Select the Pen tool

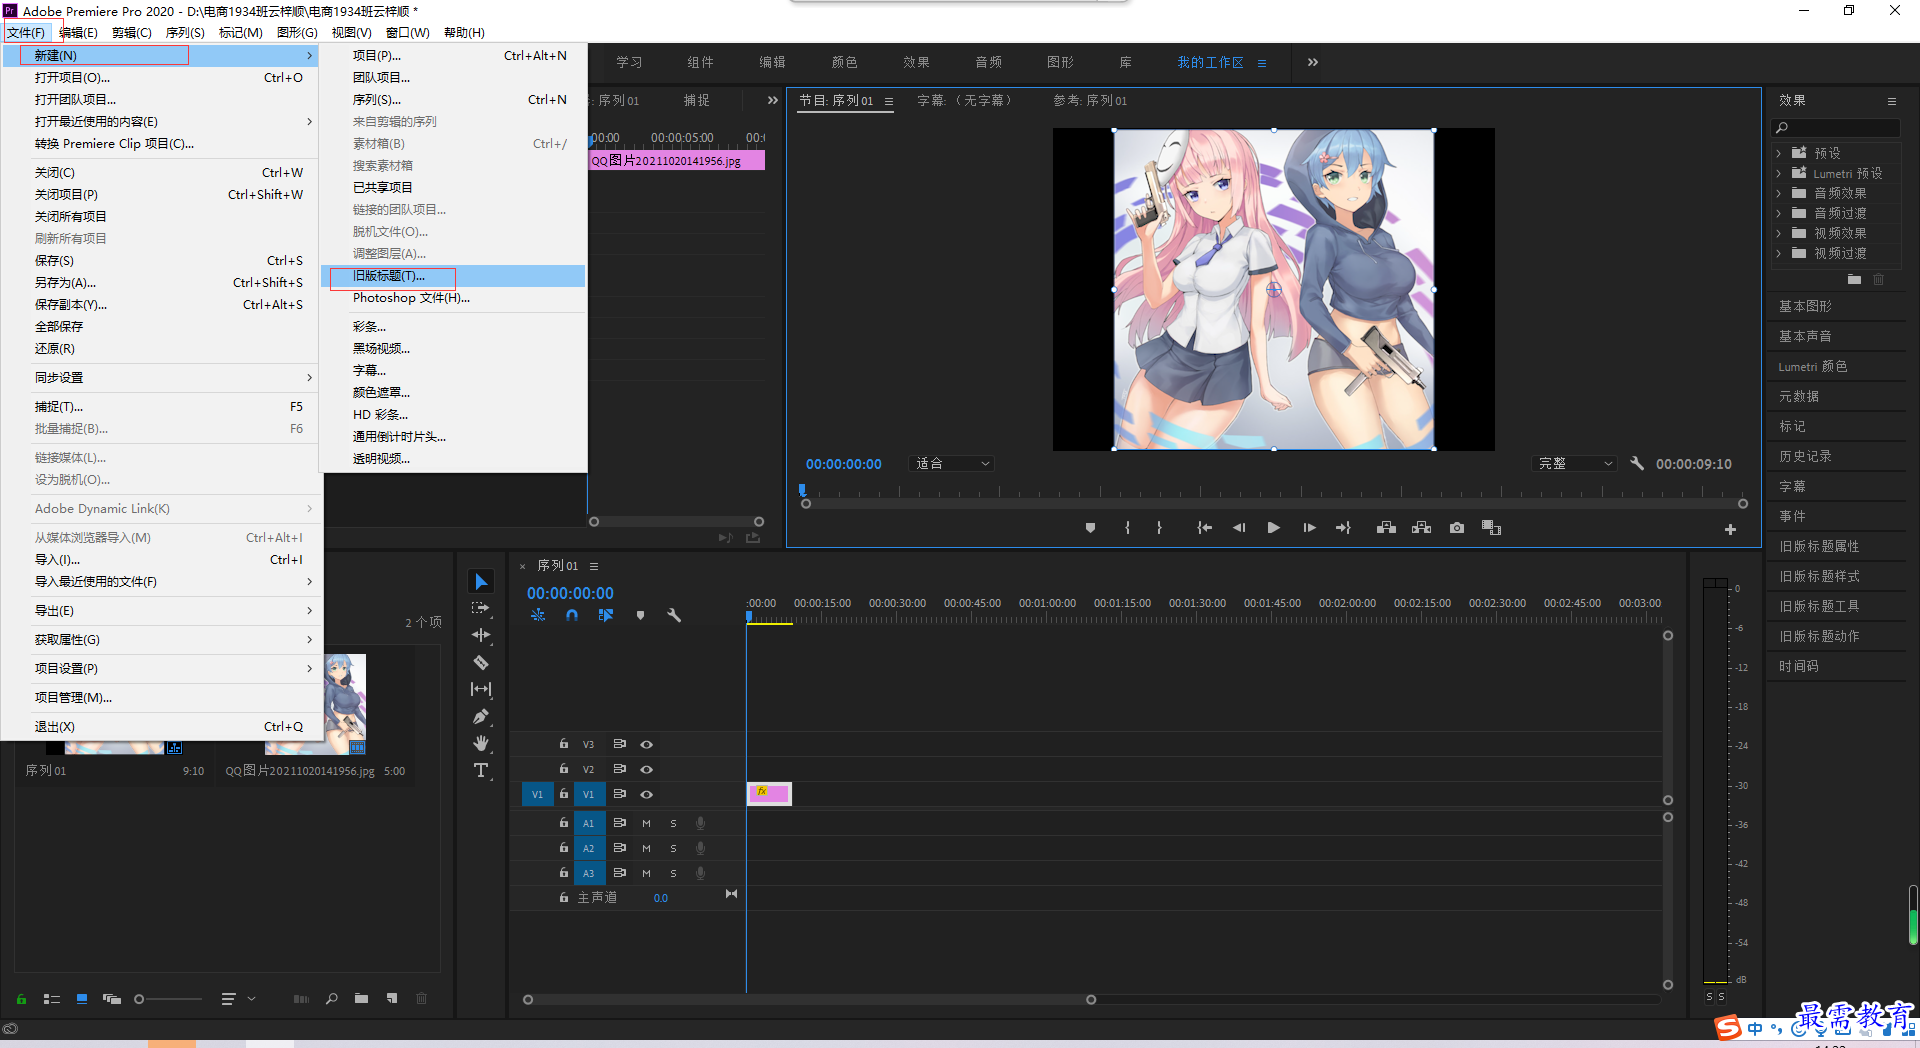pos(481,716)
